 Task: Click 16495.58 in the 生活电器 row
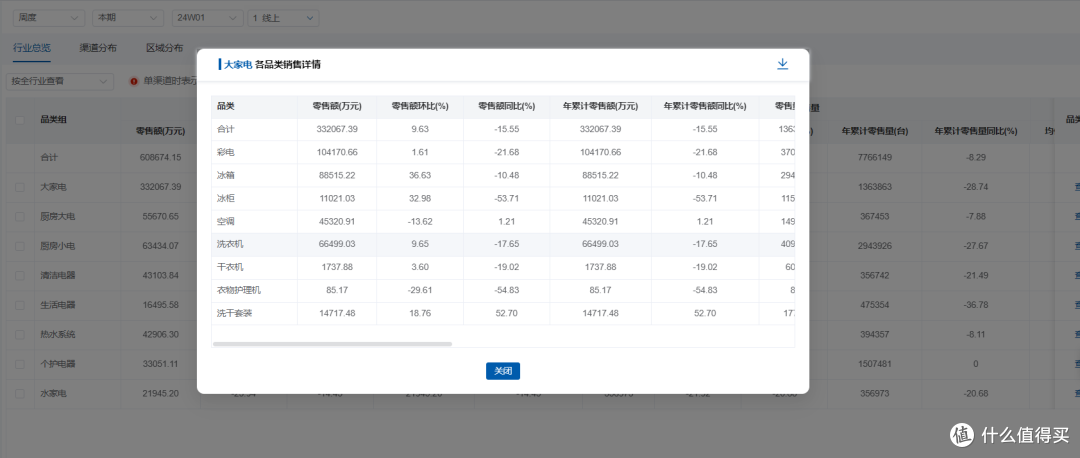point(159,304)
